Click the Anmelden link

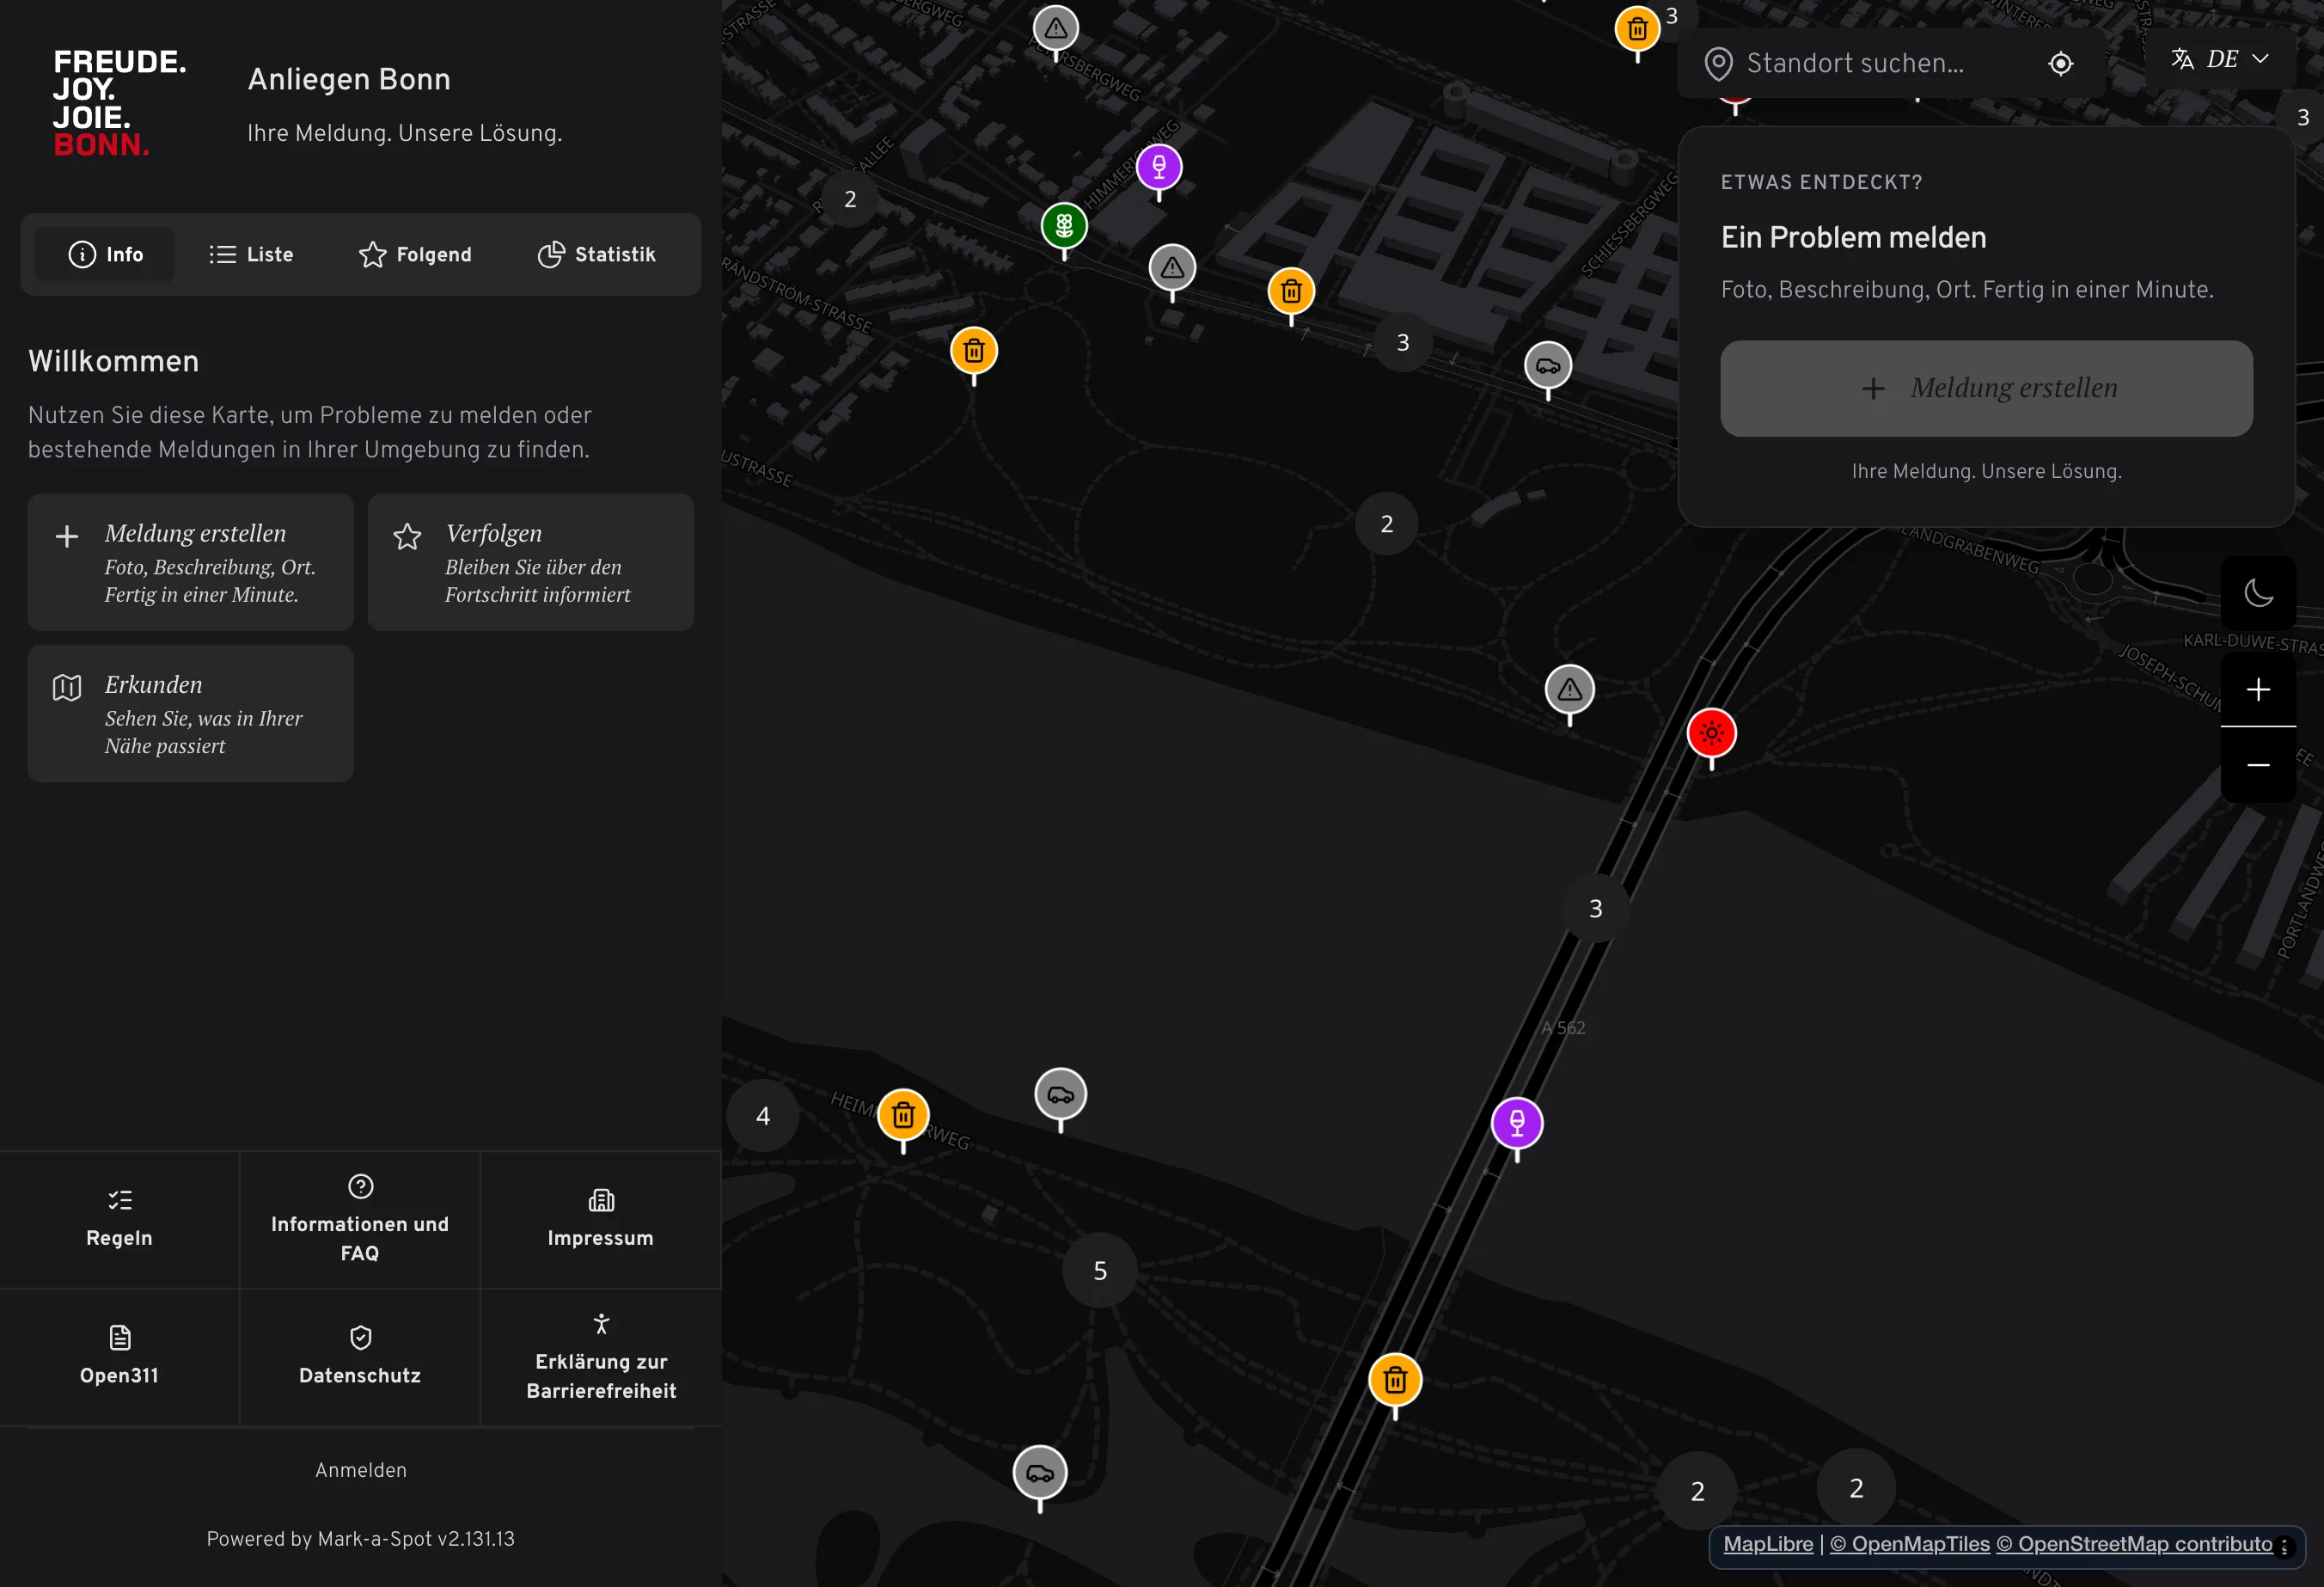coord(361,1470)
